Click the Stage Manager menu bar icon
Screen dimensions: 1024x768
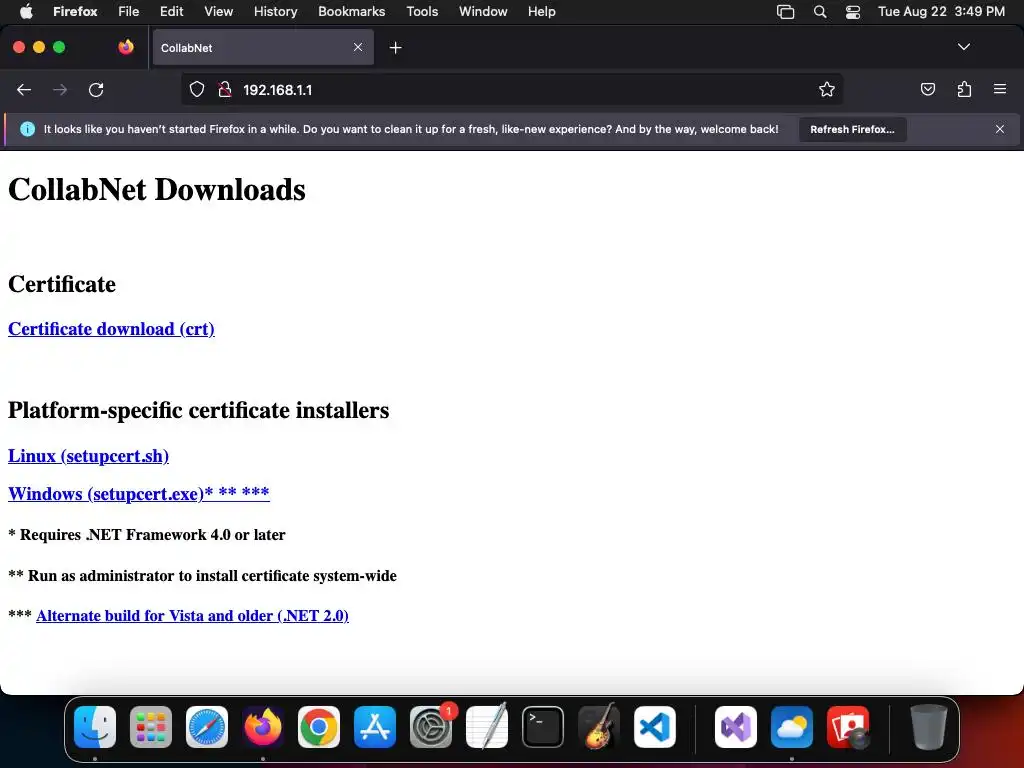point(785,12)
